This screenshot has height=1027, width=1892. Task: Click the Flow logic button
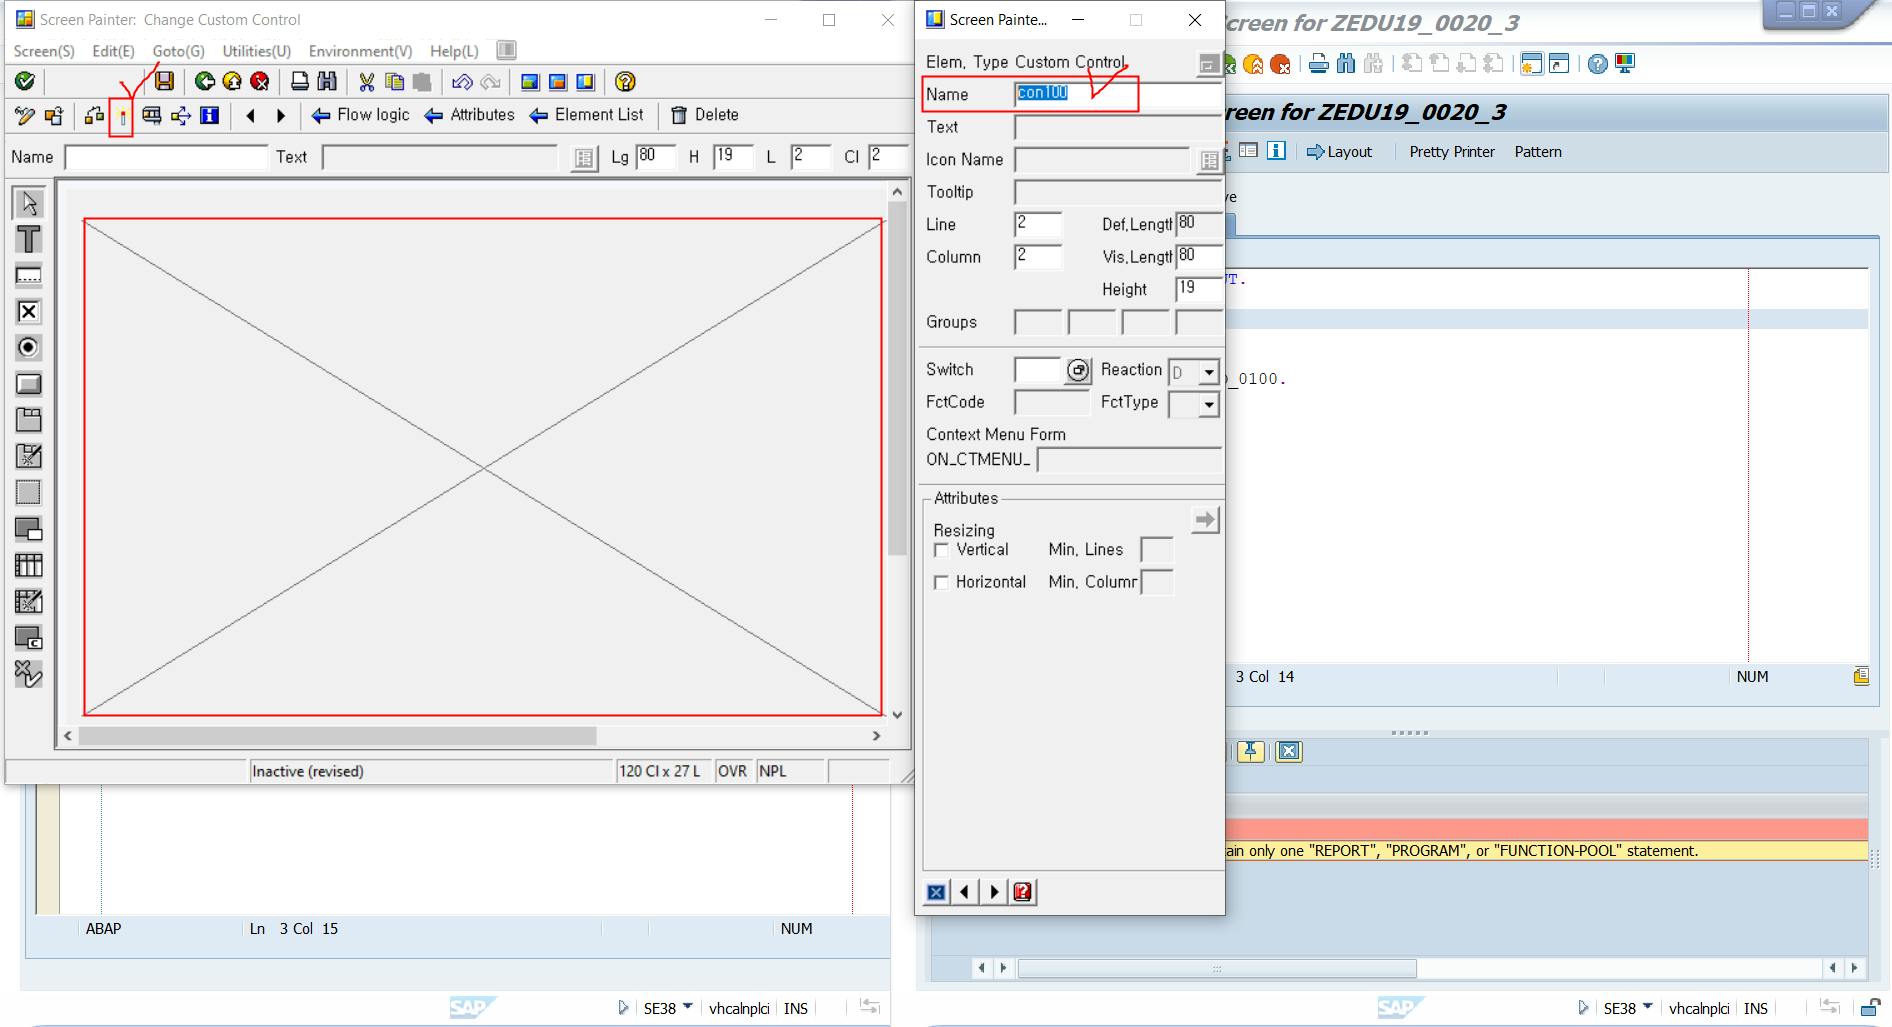361,115
